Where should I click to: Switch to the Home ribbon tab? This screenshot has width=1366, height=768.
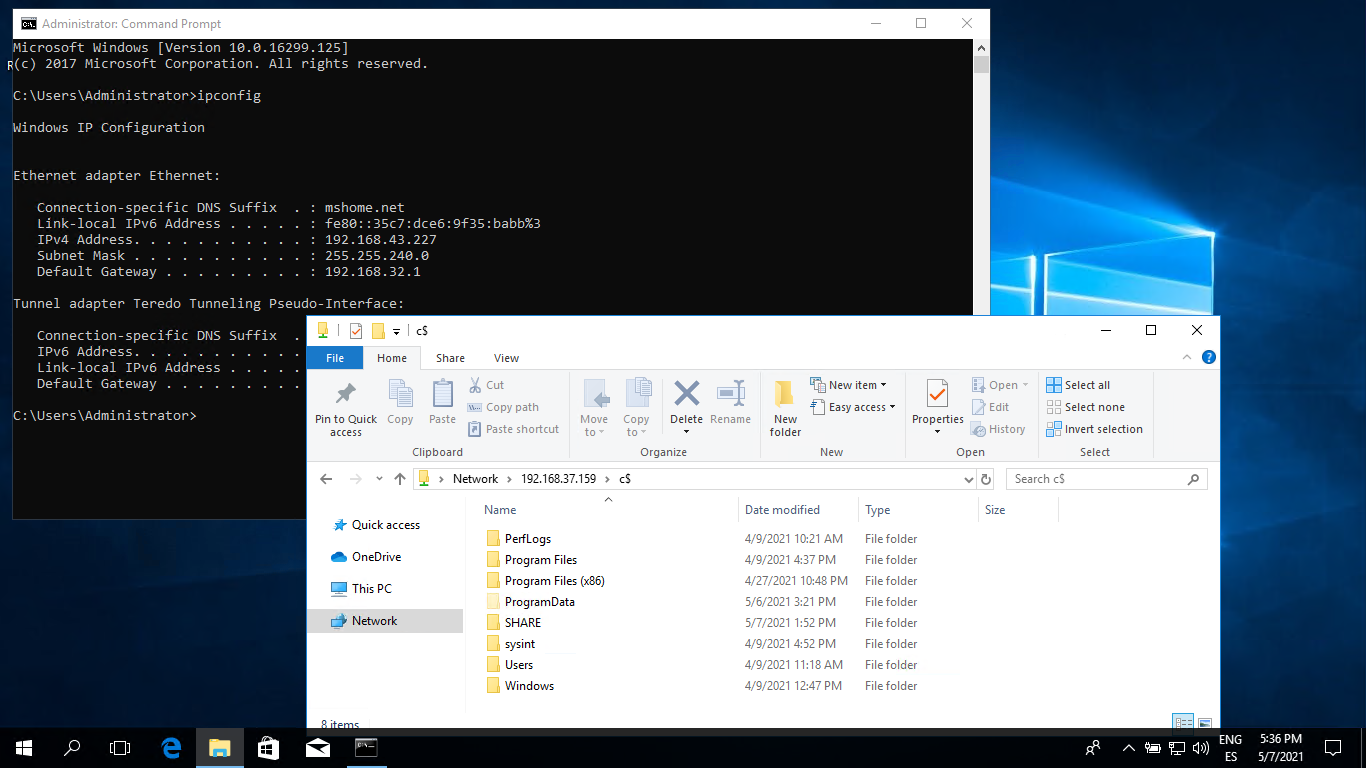point(391,358)
